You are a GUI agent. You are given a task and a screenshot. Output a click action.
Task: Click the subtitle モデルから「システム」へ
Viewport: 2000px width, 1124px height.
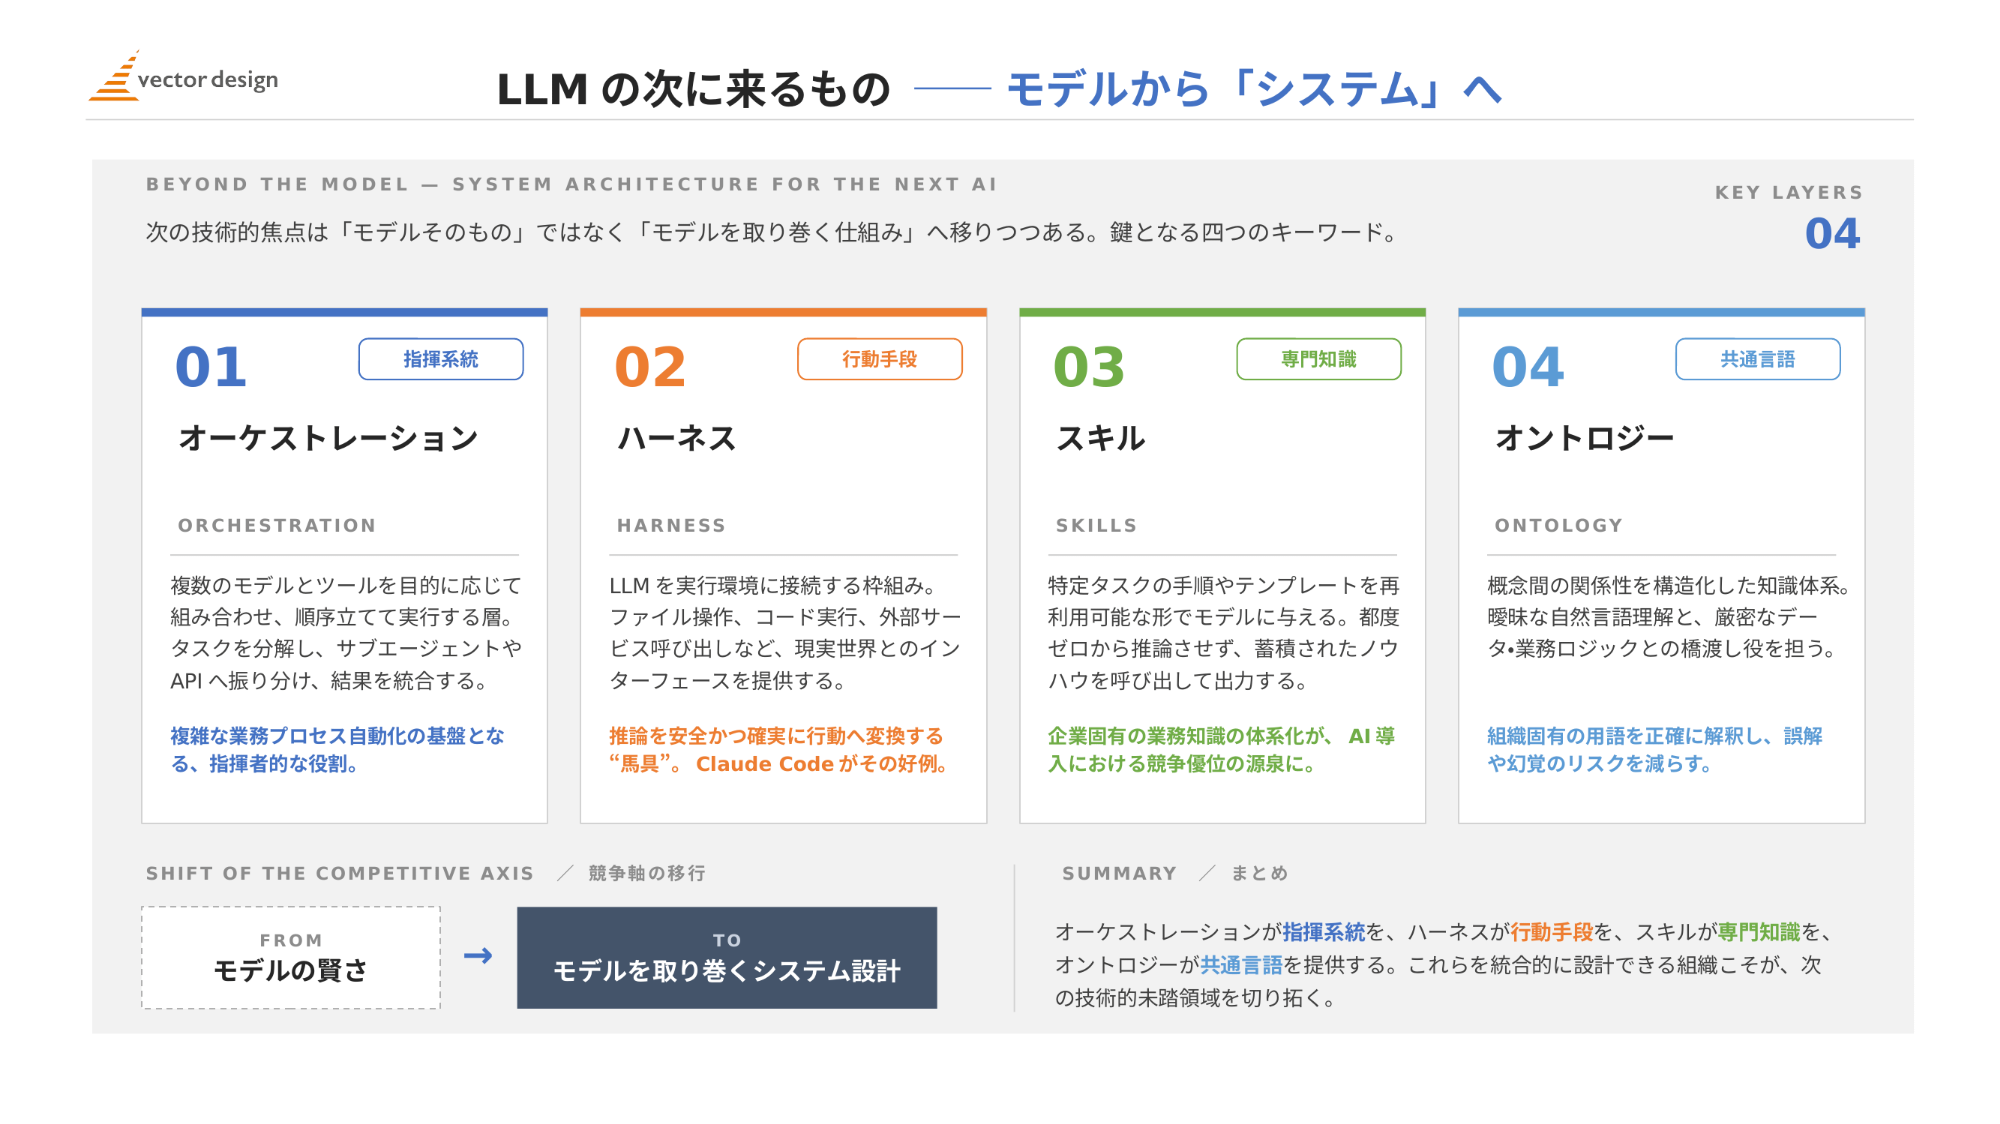pyautogui.click(x=1254, y=90)
